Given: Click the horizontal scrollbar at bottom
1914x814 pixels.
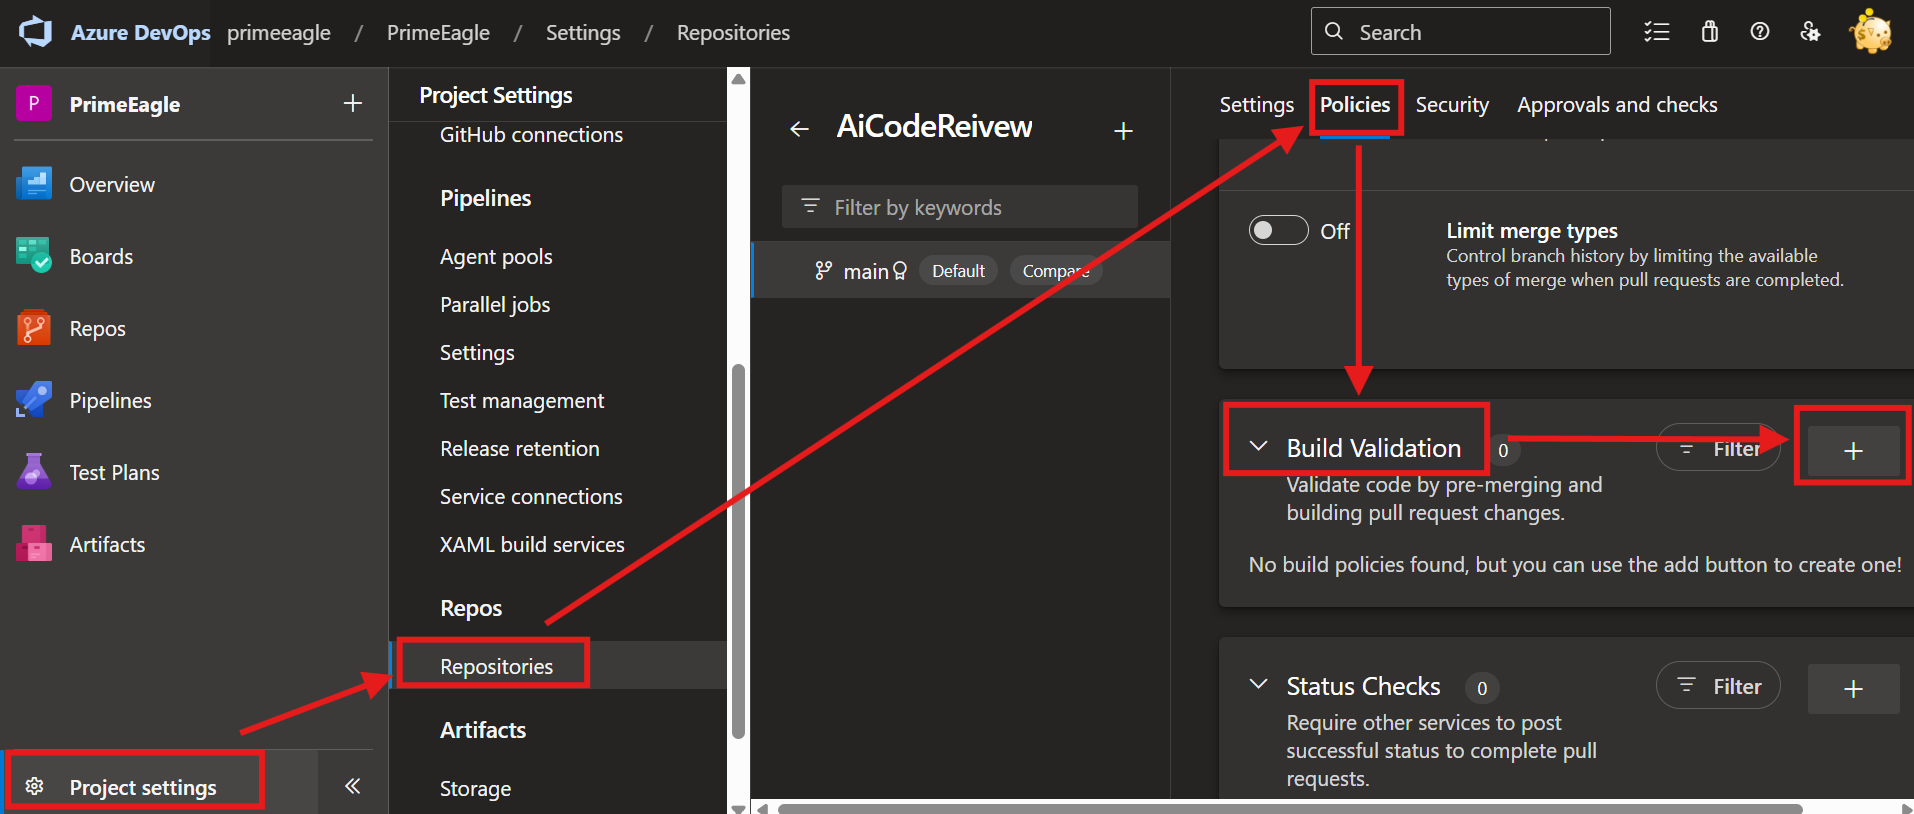Looking at the screenshot, I should pyautogui.click(x=1290, y=808).
